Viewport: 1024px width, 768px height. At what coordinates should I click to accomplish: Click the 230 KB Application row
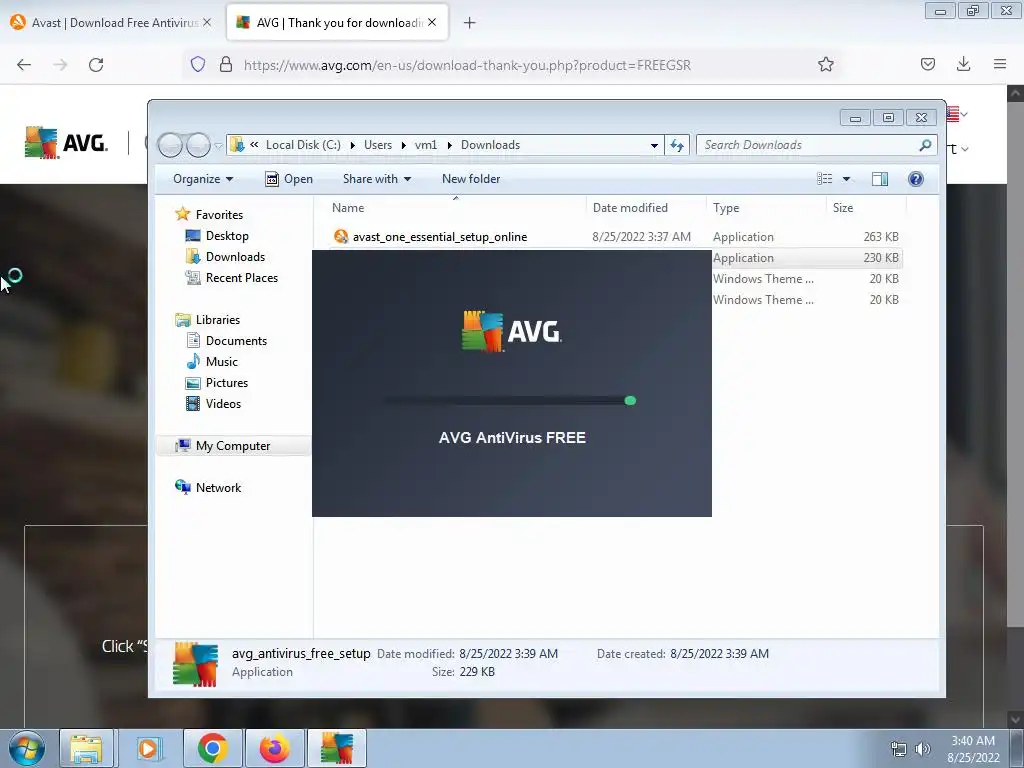click(x=807, y=258)
